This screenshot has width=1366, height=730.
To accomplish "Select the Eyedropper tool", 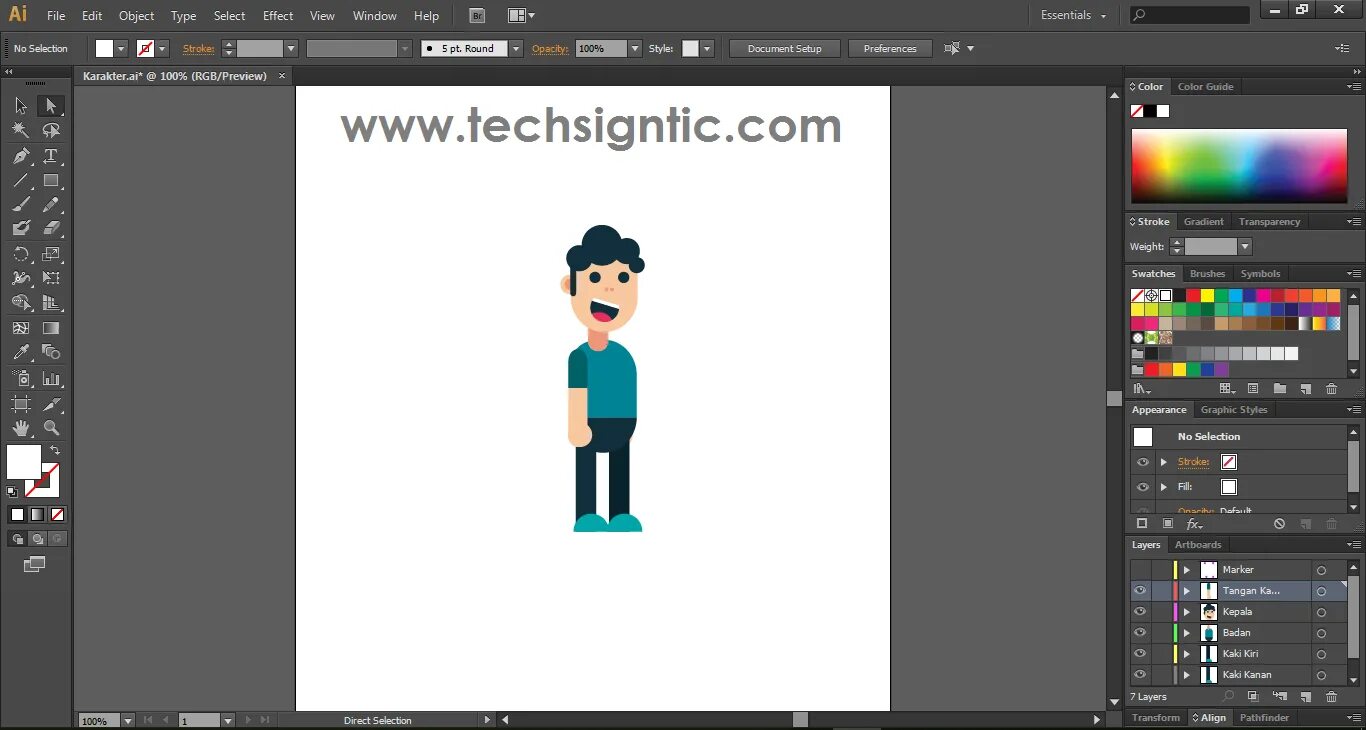I will pyautogui.click(x=21, y=352).
